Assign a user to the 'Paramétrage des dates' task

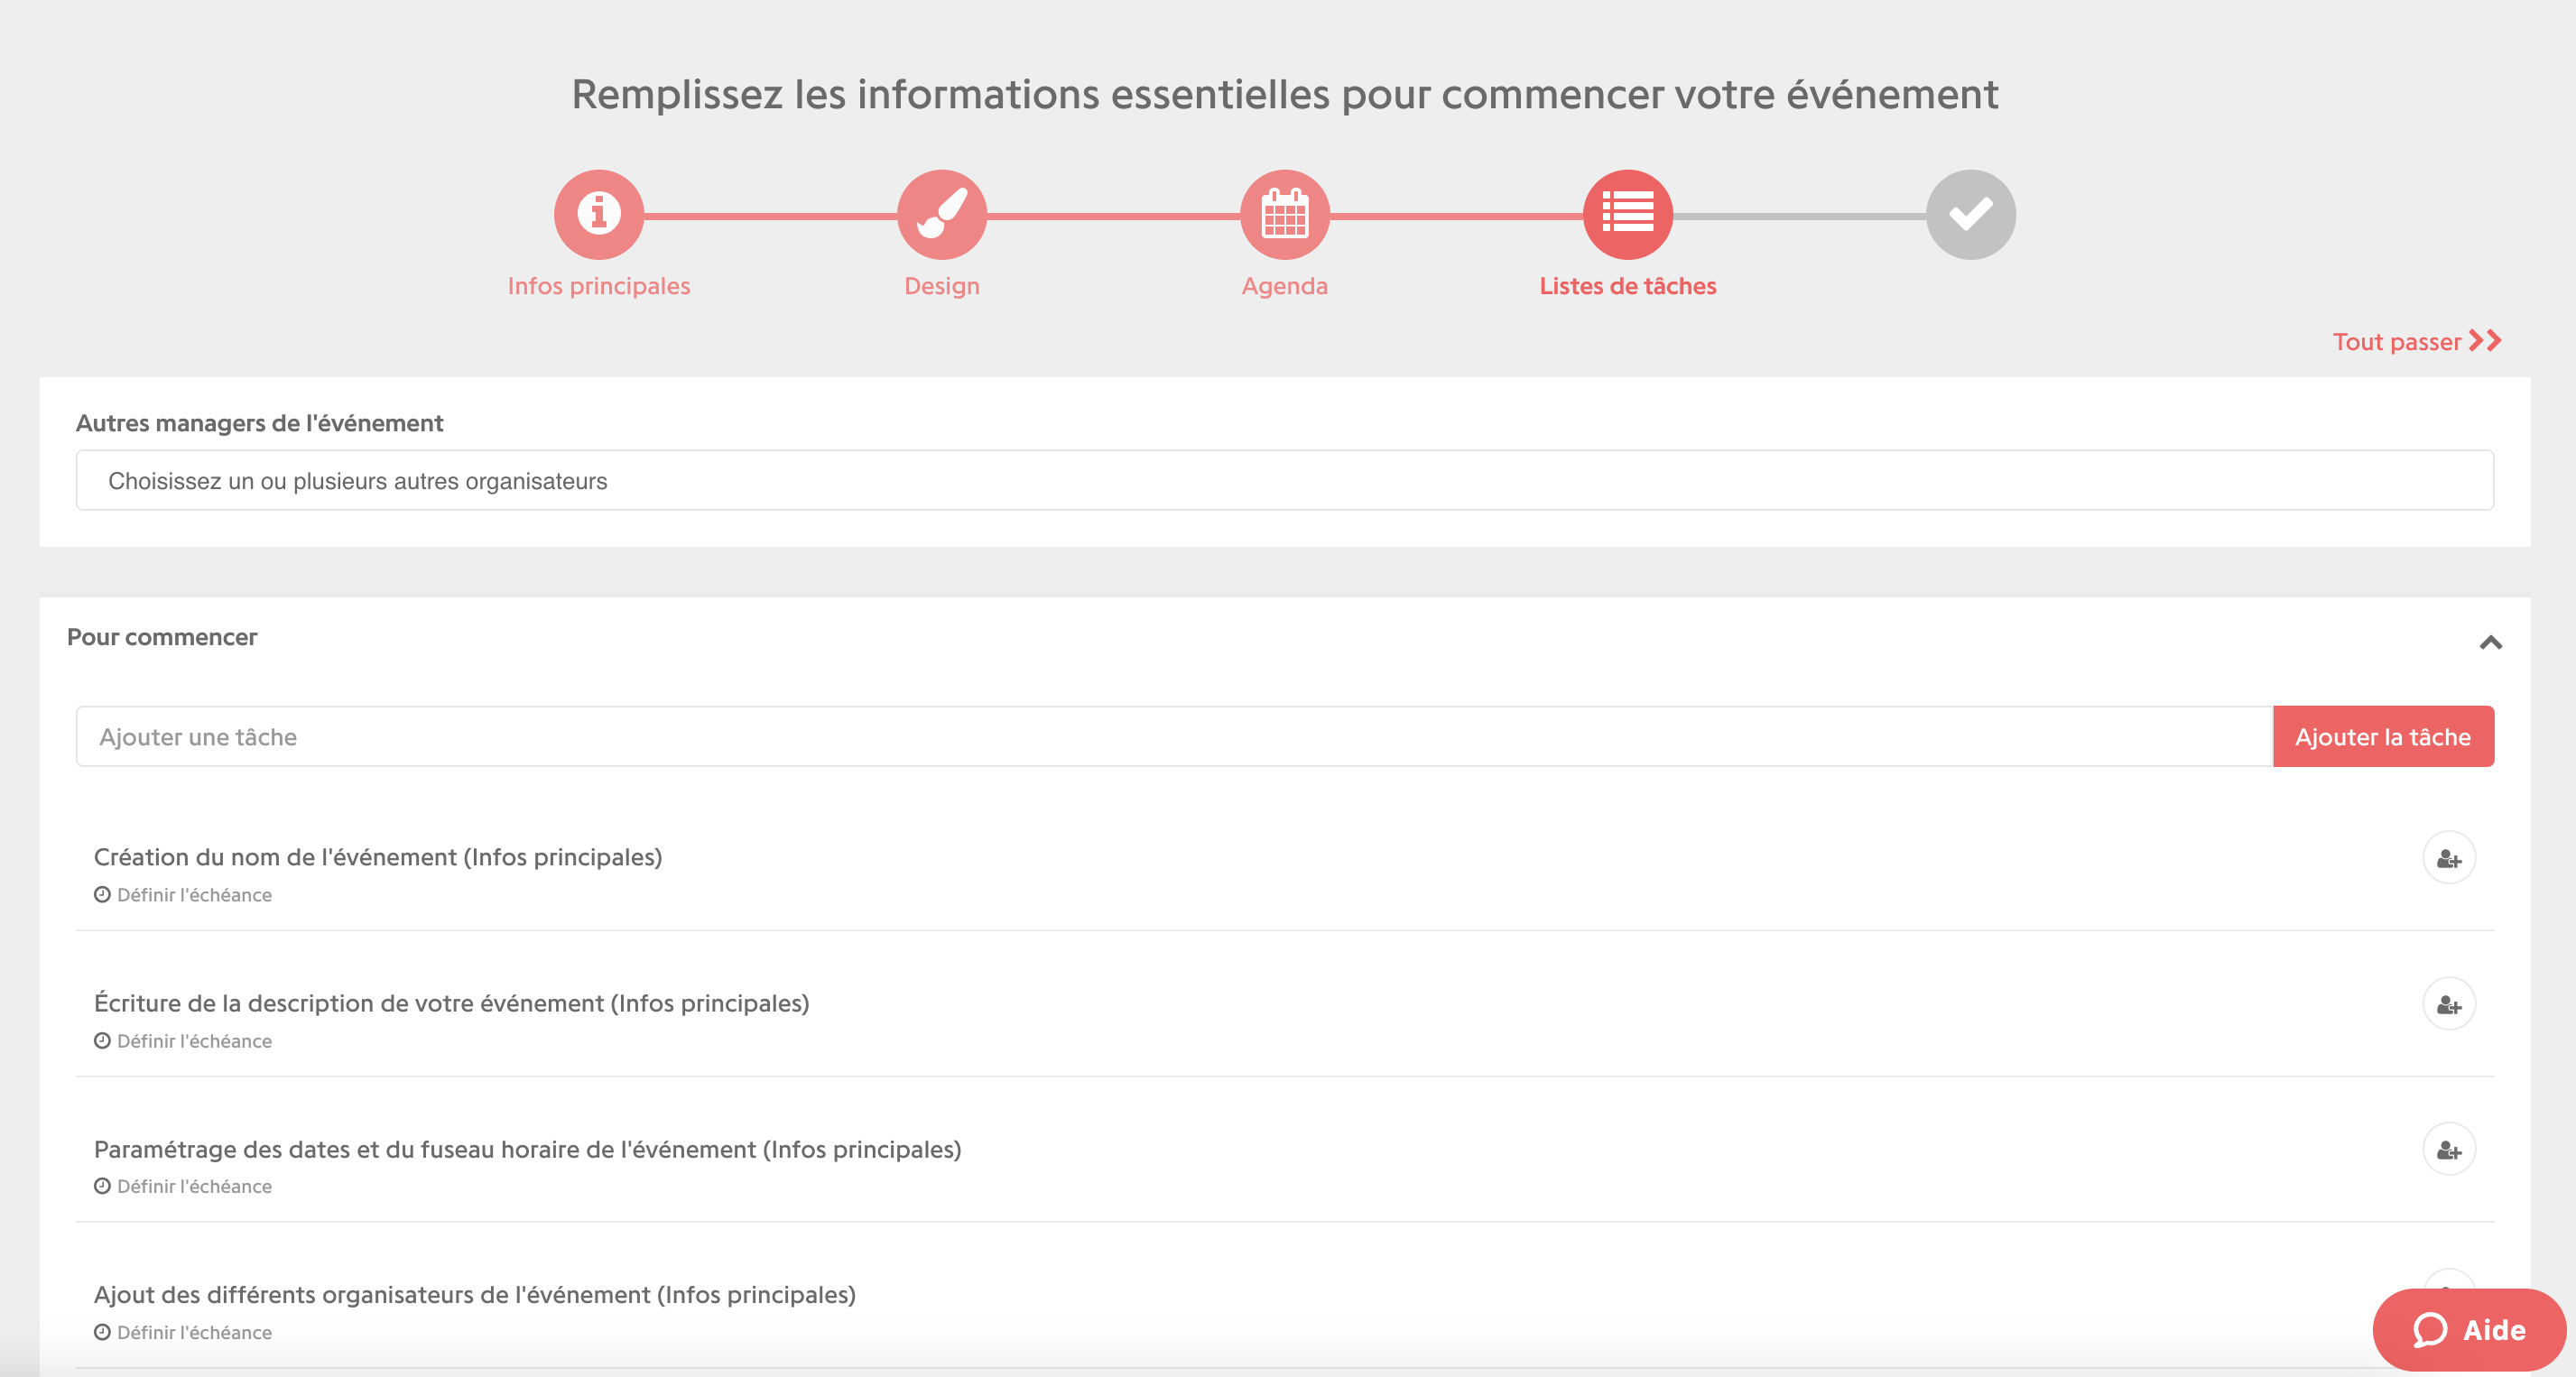point(2449,1150)
